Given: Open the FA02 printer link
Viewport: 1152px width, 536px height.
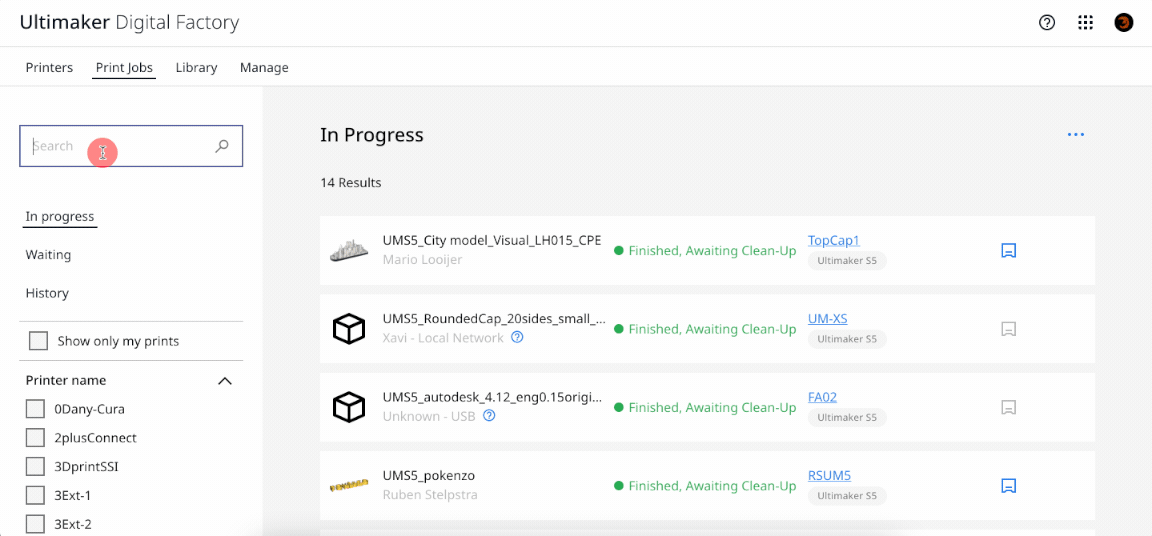Looking at the screenshot, I should 822,397.
